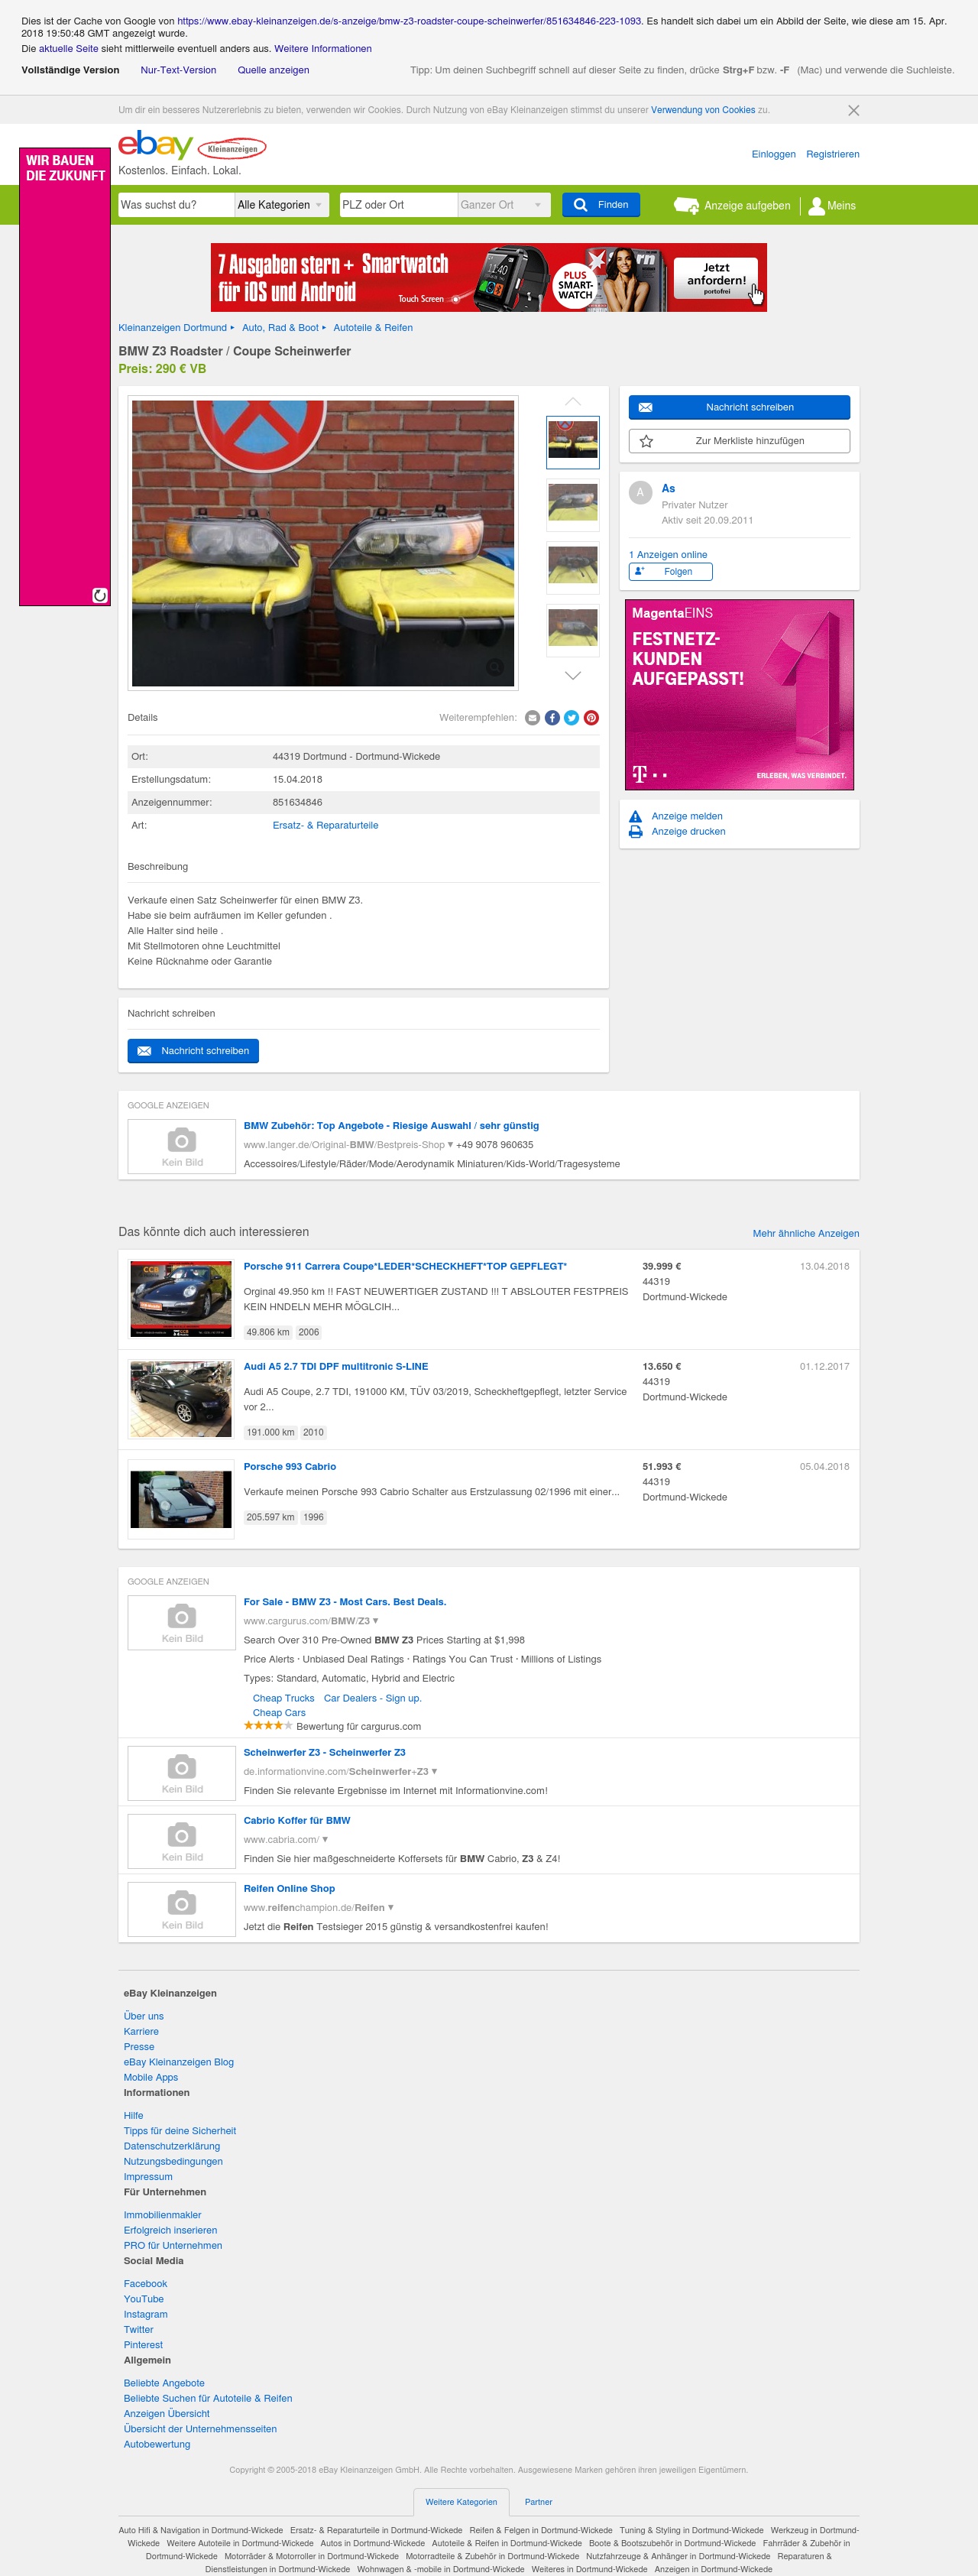Switch to the Partner footer tab

[x=539, y=2502]
